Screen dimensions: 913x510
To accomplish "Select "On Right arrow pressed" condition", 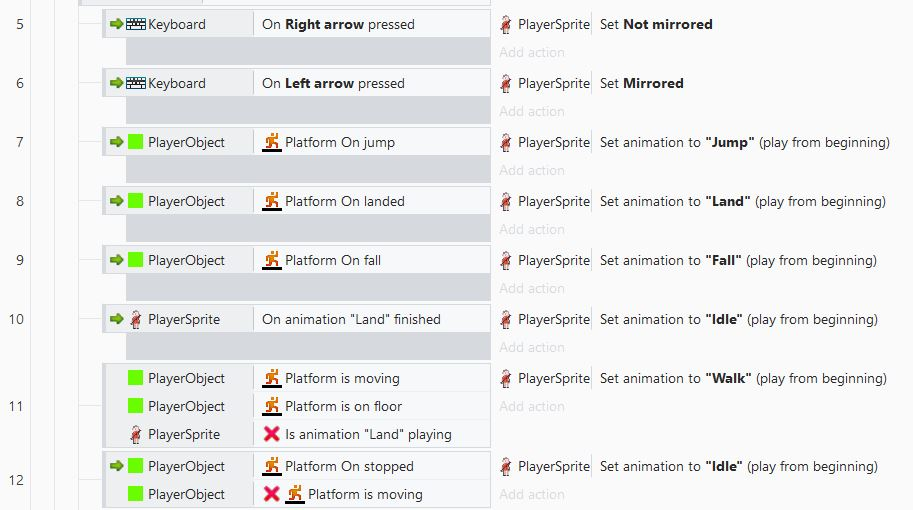I will [x=338, y=24].
